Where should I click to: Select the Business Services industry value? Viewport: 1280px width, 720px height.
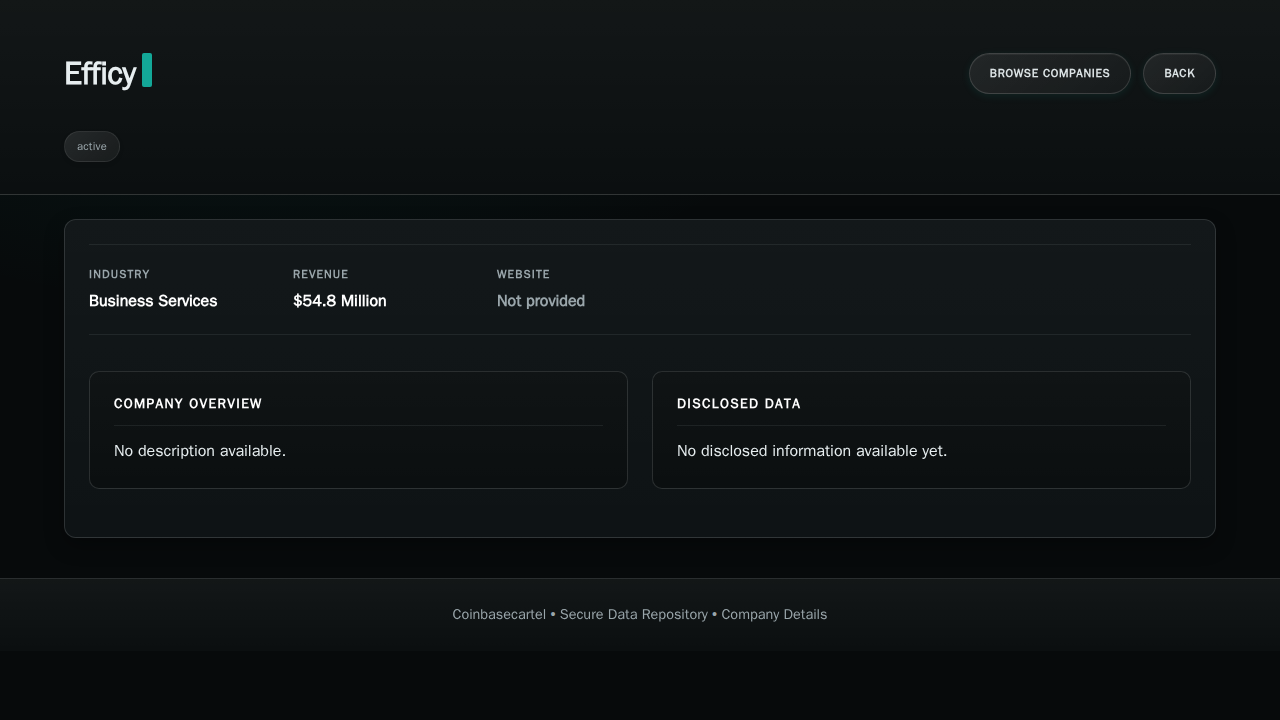pyautogui.click(x=153, y=301)
